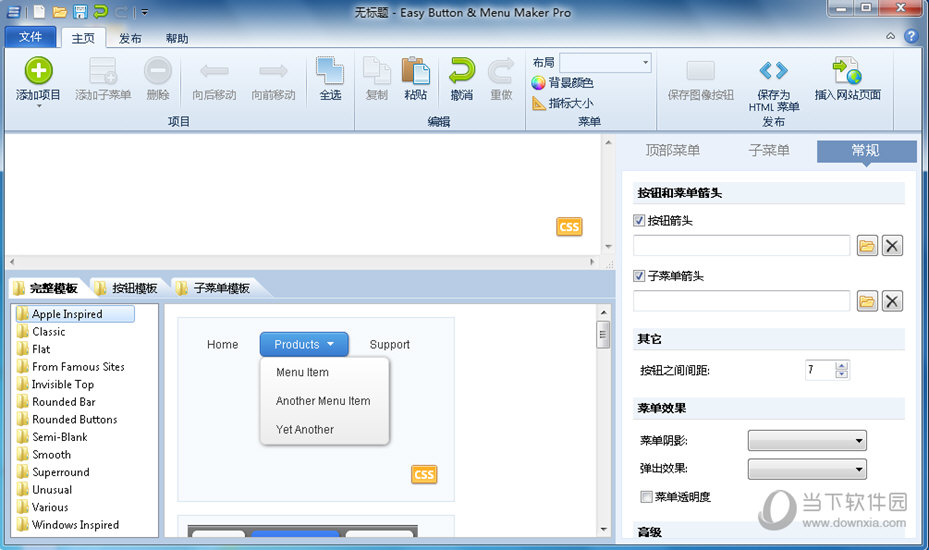This screenshot has height=550, width=929.
Task: Open the Quick Access Toolbar customize arrow
Action: click(x=145, y=12)
